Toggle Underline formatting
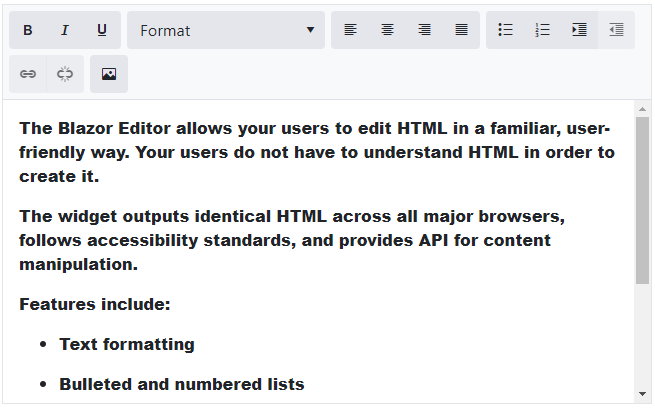 coord(102,30)
